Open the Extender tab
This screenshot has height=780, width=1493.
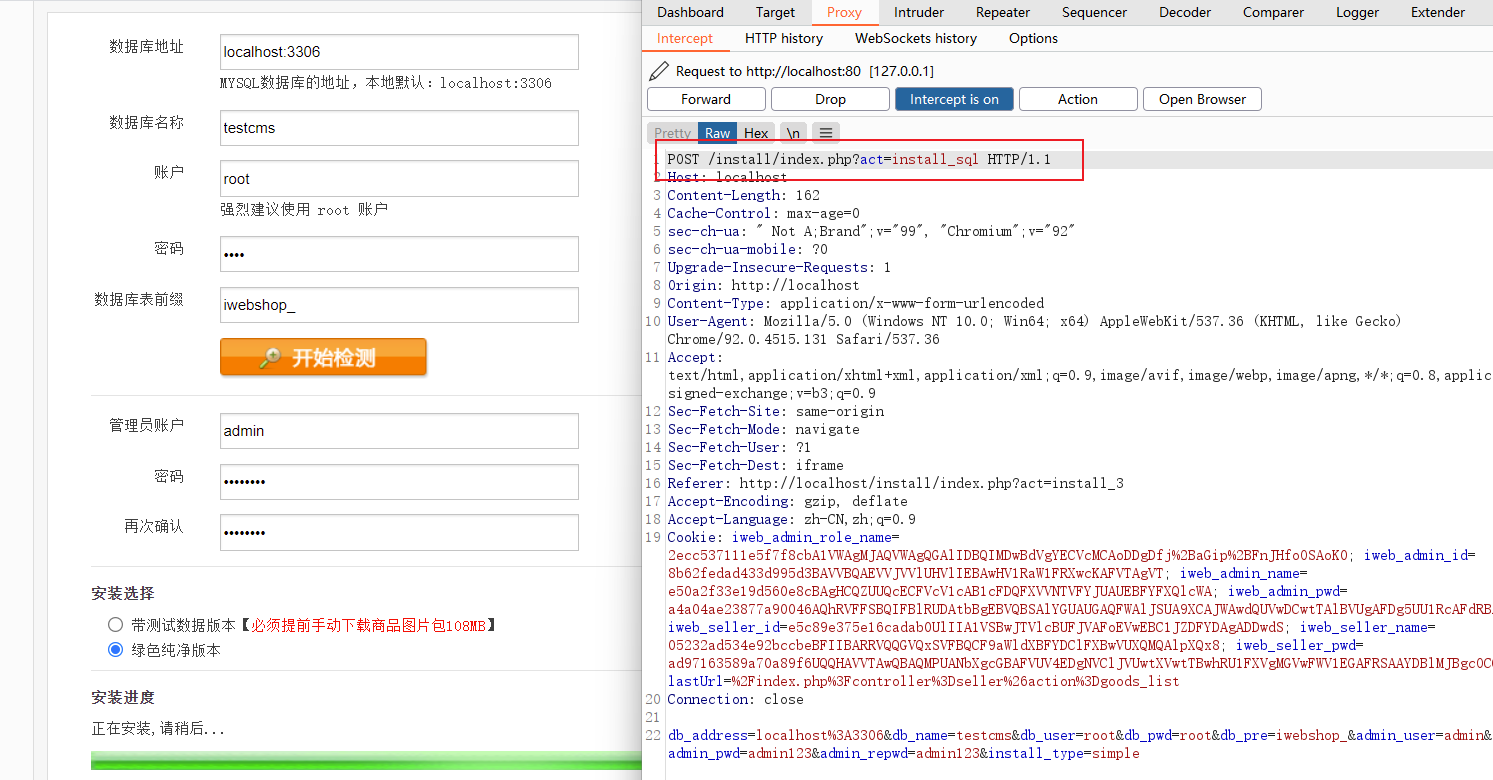(1438, 12)
